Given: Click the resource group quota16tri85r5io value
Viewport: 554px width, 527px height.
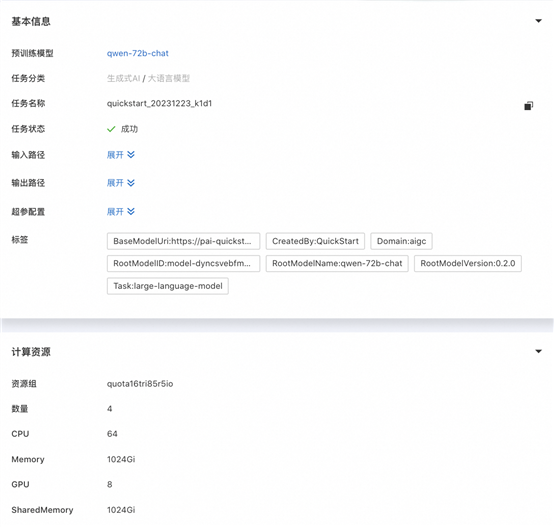Looking at the screenshot, I should pyautogui.click(x=140, y=384).
